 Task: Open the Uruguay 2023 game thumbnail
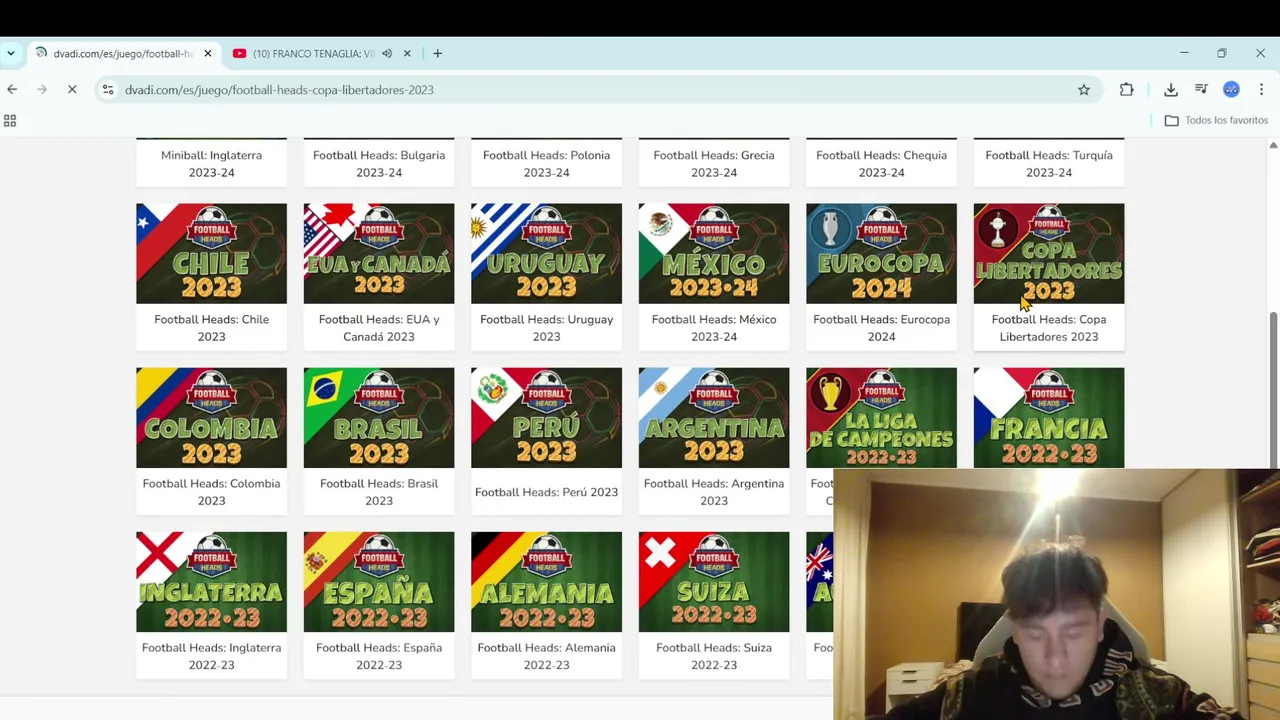[546, 254]
